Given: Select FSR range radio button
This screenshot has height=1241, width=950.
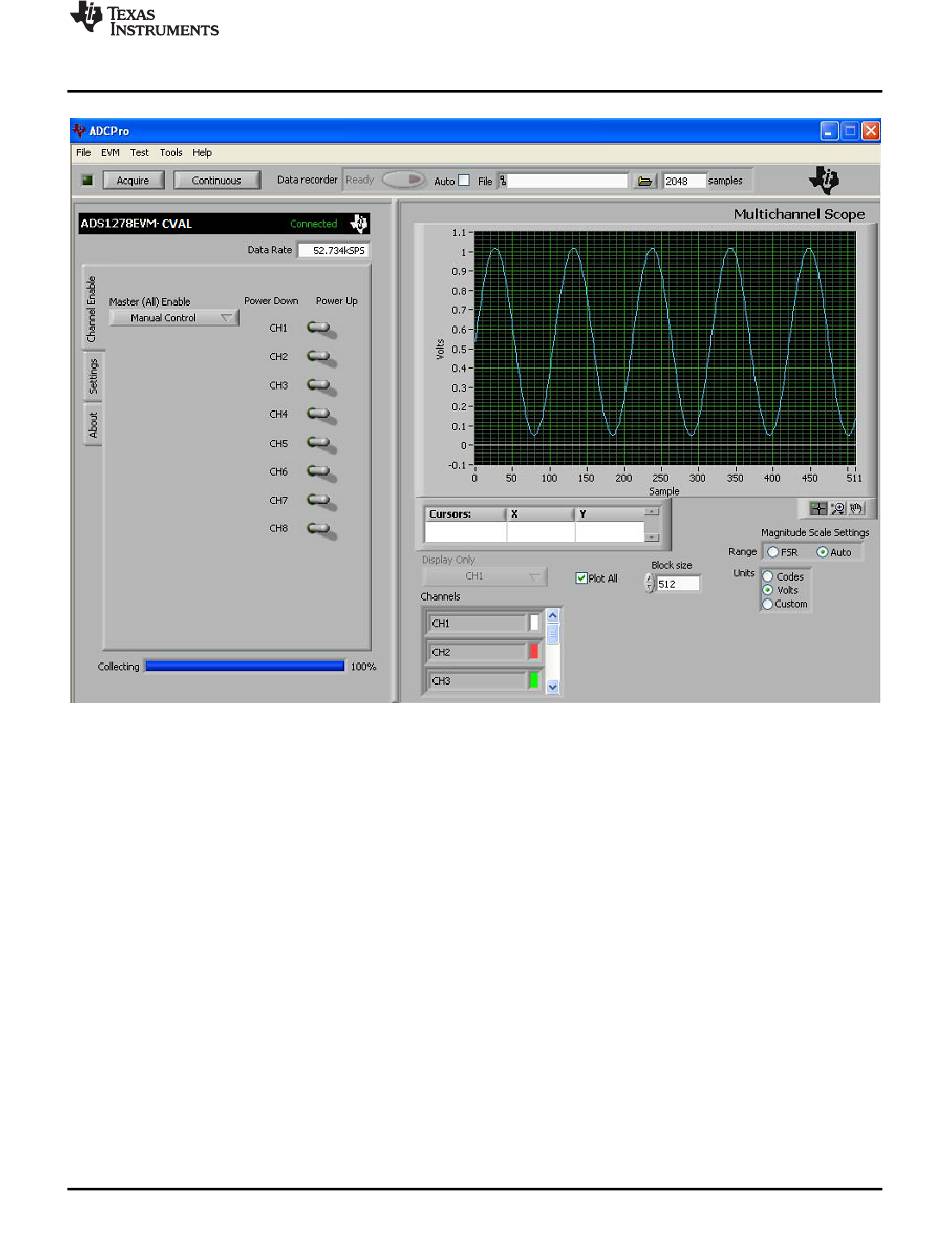Looking at the screenshot, I should (773, 552).
